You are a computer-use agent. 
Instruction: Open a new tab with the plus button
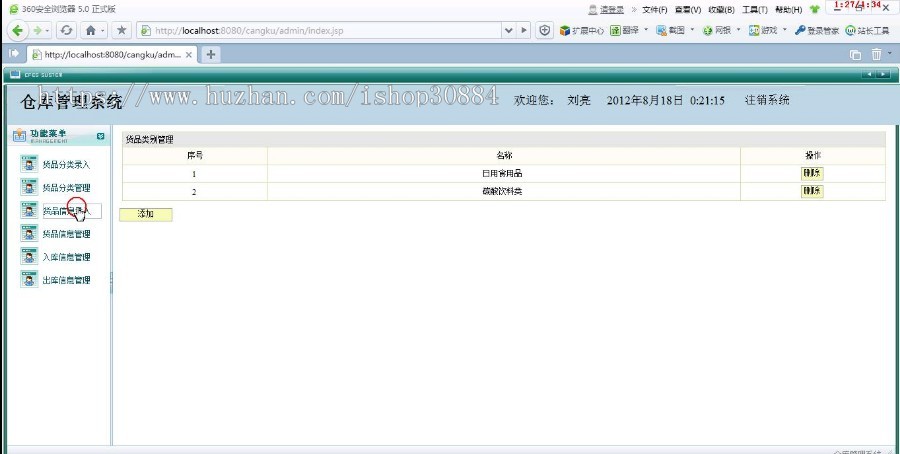(211, 55)
